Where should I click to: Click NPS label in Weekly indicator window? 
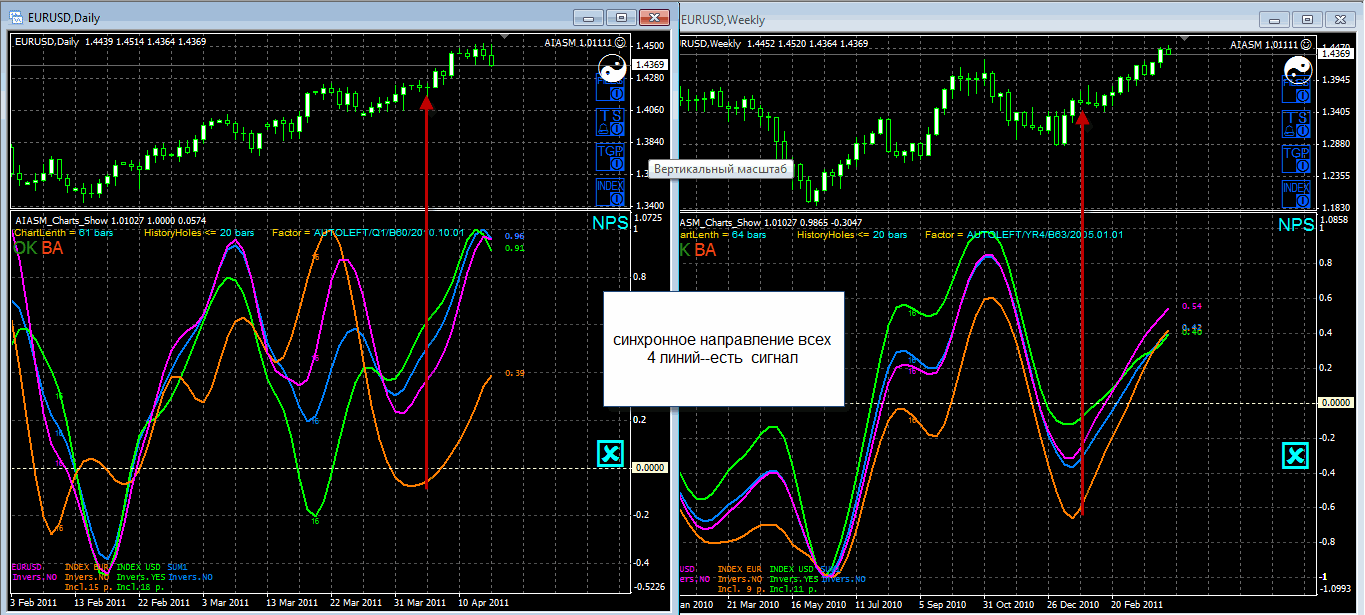pos(1296,224)
